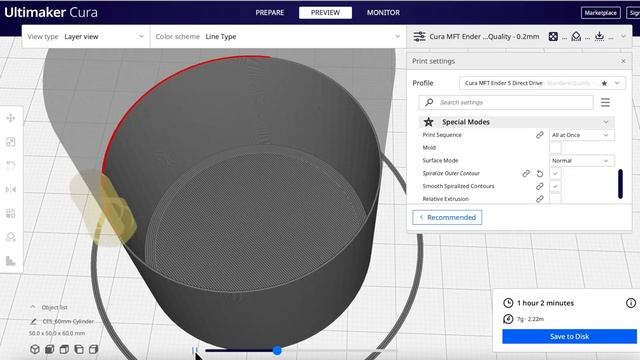The image size is (640, 360).
Task: Click the support icon in settings header
Action: tap(576, 37)
